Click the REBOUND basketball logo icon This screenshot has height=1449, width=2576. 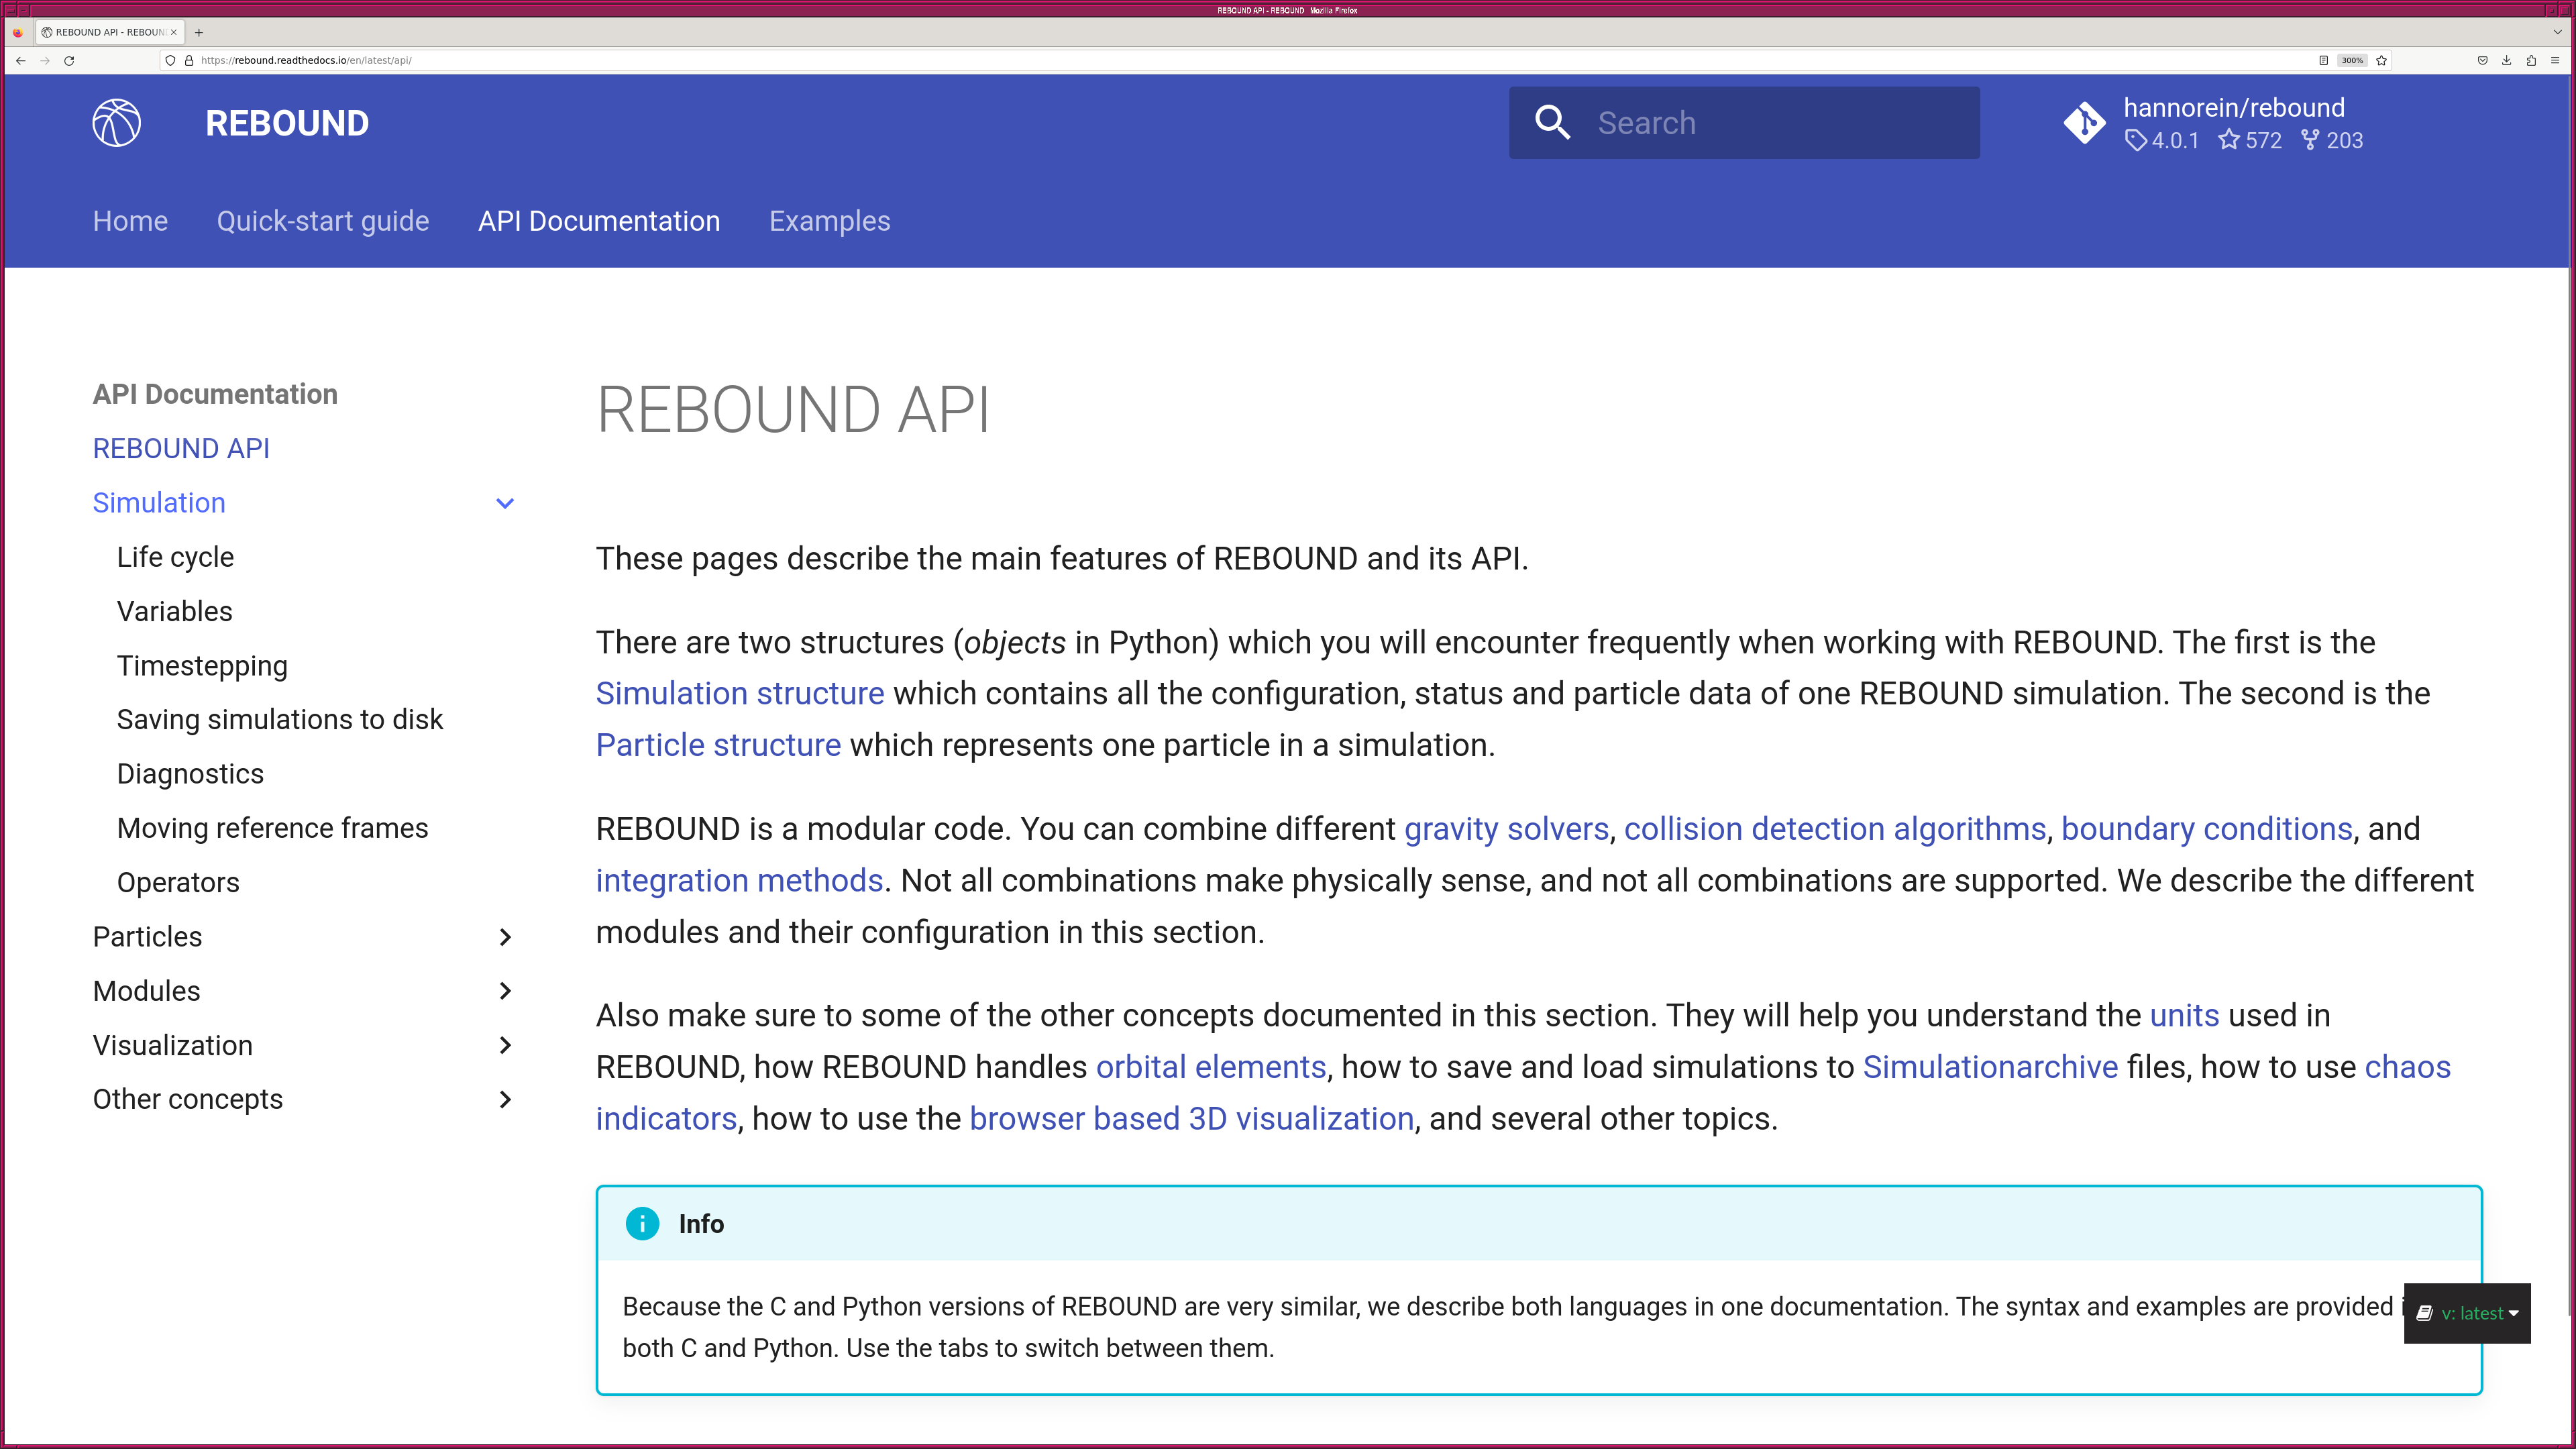[x=116, y=123]
